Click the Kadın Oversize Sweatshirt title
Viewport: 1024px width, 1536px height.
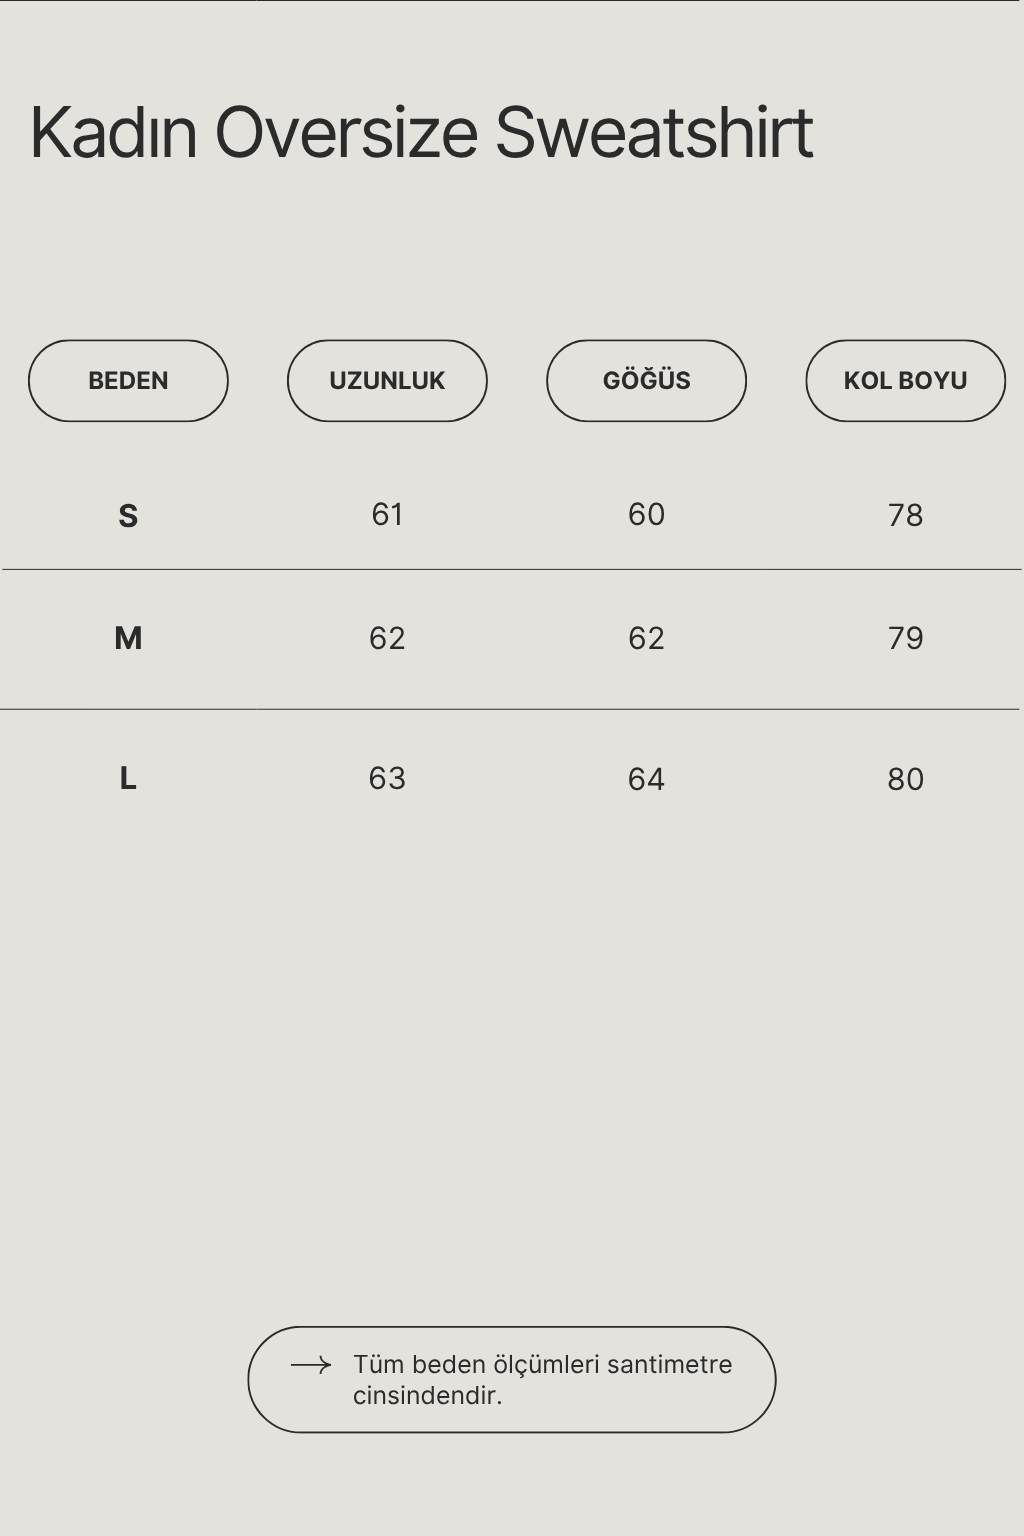click(x=421, y=132)
